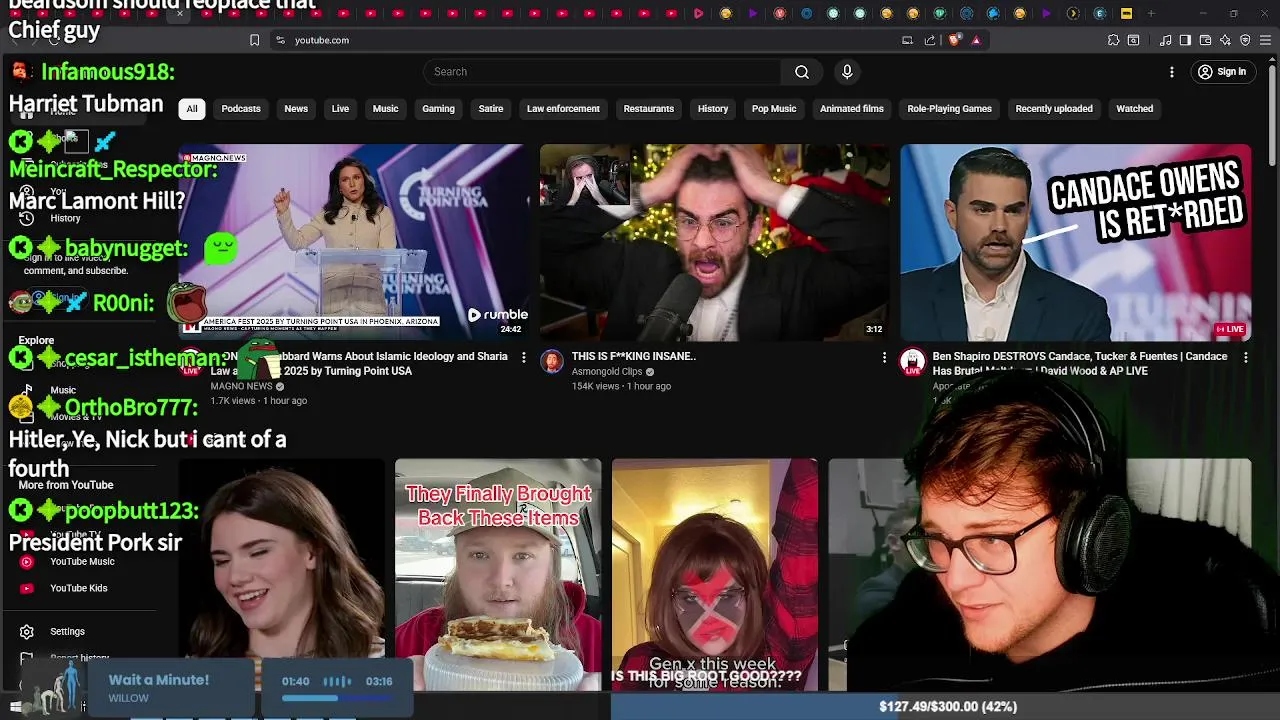Open Leo AI sparkle icon in toolbar
The image size is (1280, 720).
(x=1225, y=40)
